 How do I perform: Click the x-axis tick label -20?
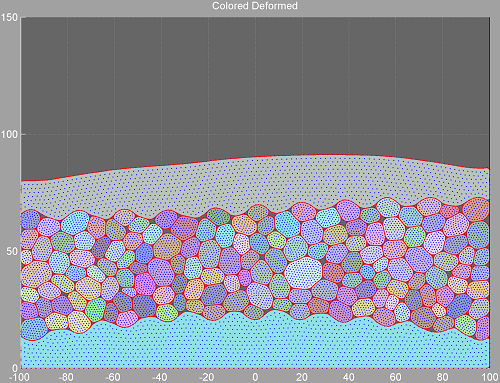pyautogui.click(x=206, y=377)
